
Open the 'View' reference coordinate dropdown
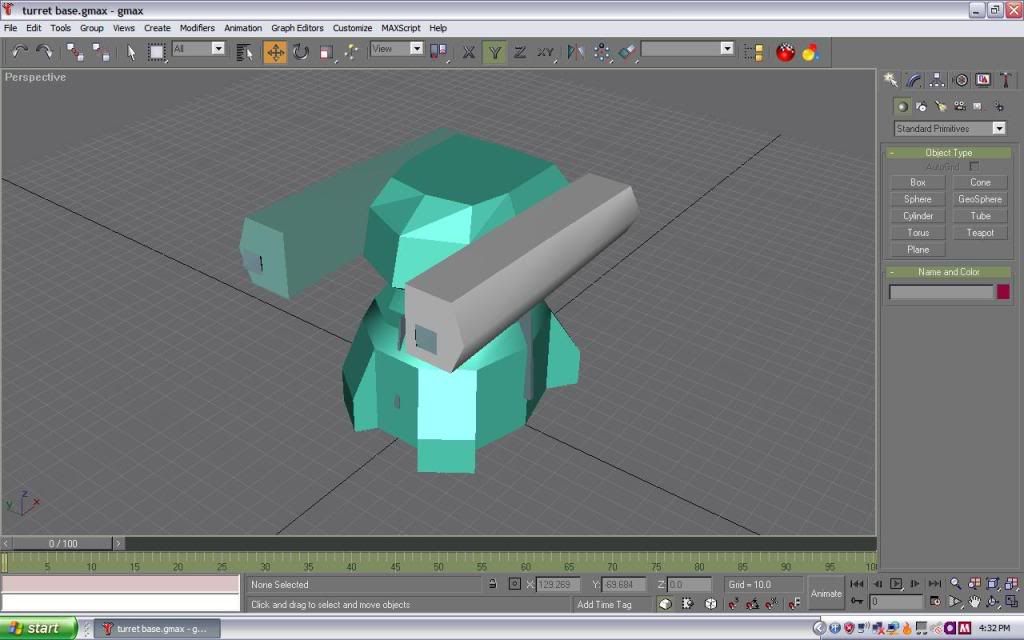coord(397,48)
